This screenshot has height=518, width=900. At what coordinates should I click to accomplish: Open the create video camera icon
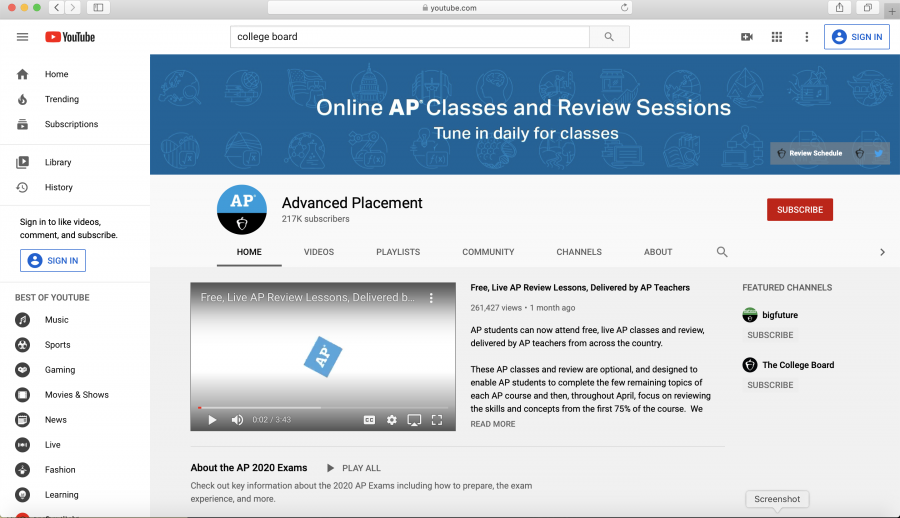(747, 37)
